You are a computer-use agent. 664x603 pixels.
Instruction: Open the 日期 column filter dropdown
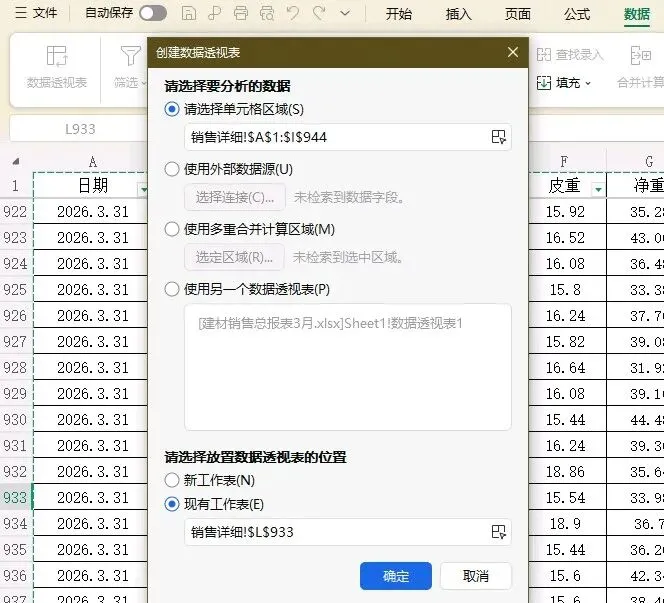pos(143,189)
